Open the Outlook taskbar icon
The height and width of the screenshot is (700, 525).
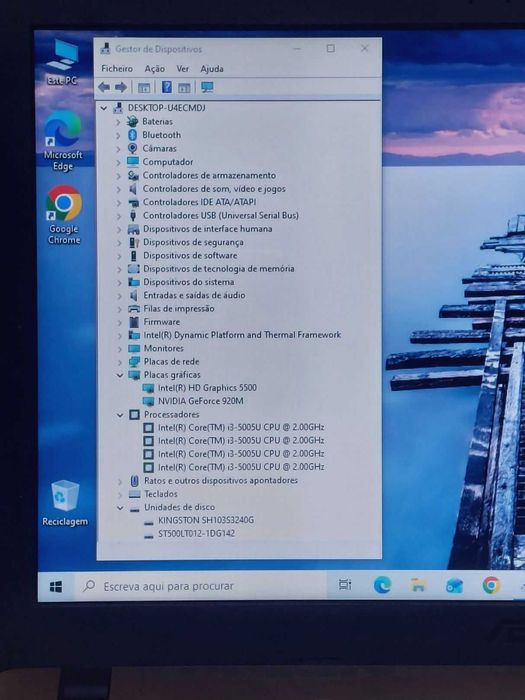[454, 585]
